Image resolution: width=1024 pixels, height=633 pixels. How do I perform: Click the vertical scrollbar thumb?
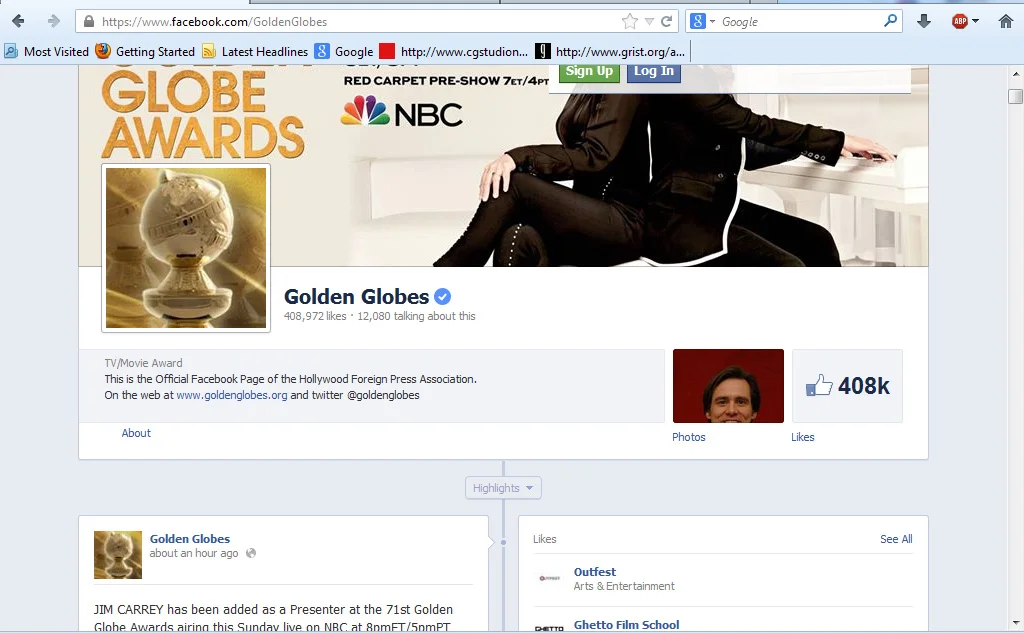click(1016, 96)
